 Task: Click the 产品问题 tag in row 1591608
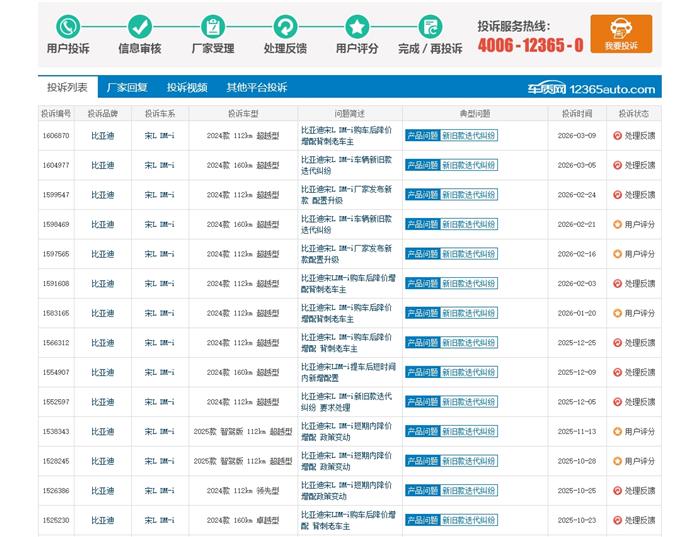coord(421,284)
